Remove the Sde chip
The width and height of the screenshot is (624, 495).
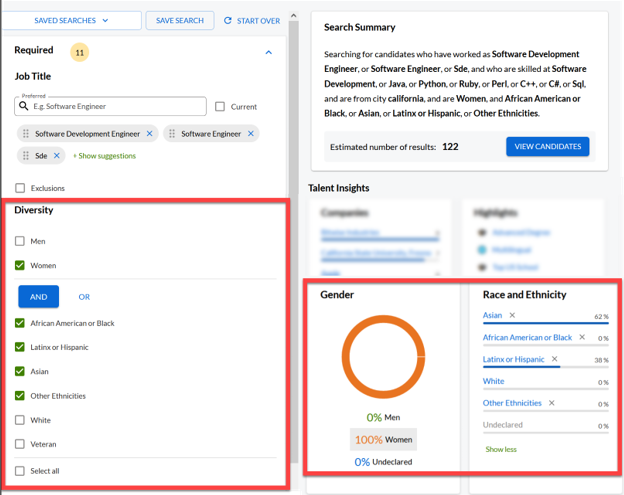(57, 156)
